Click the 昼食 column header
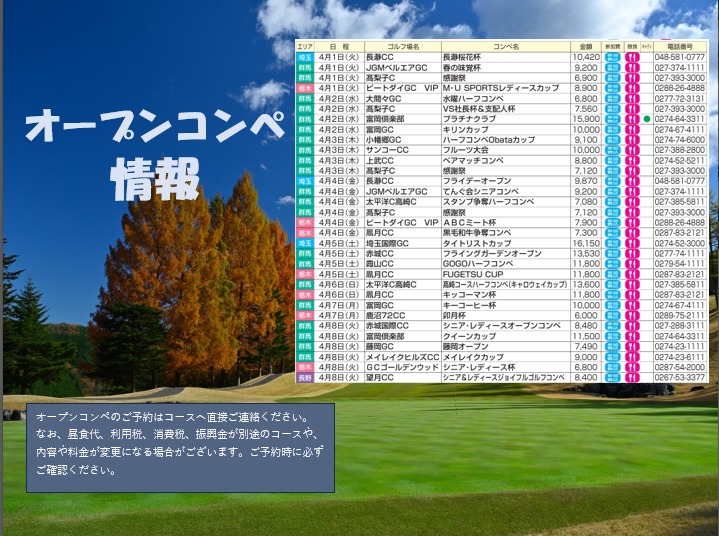 point(632,47)
